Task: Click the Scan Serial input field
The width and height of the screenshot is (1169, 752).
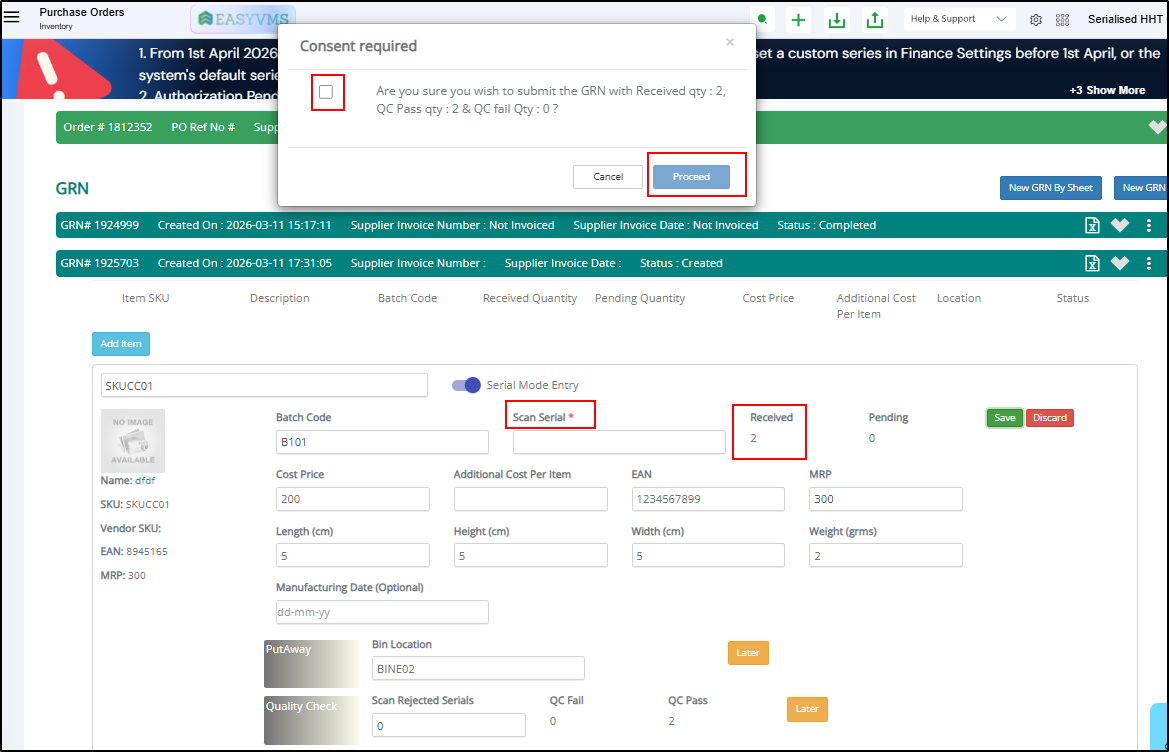Action: pyautogui.click(x=619, y=442)
